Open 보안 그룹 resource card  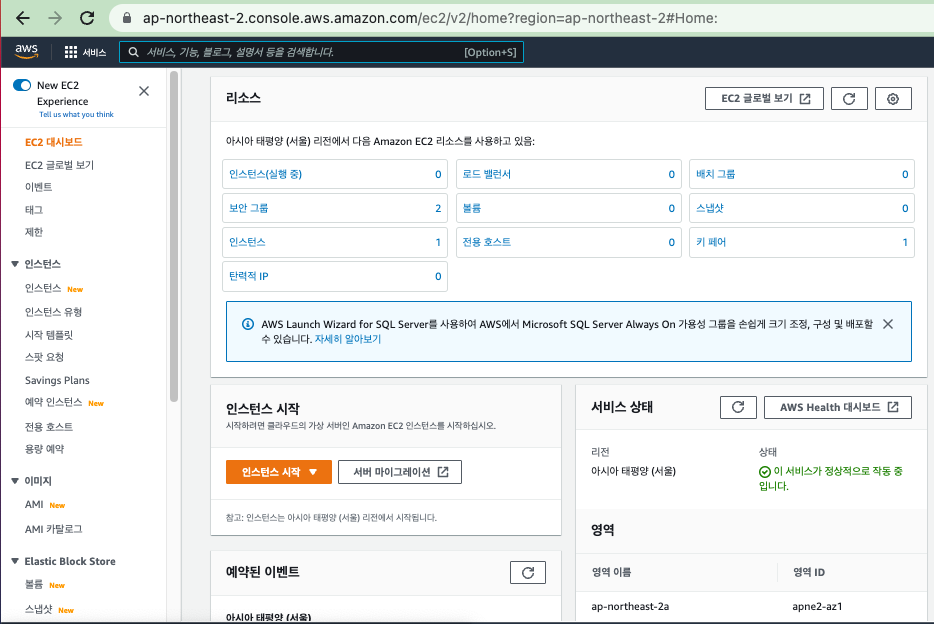pos(335,208)
